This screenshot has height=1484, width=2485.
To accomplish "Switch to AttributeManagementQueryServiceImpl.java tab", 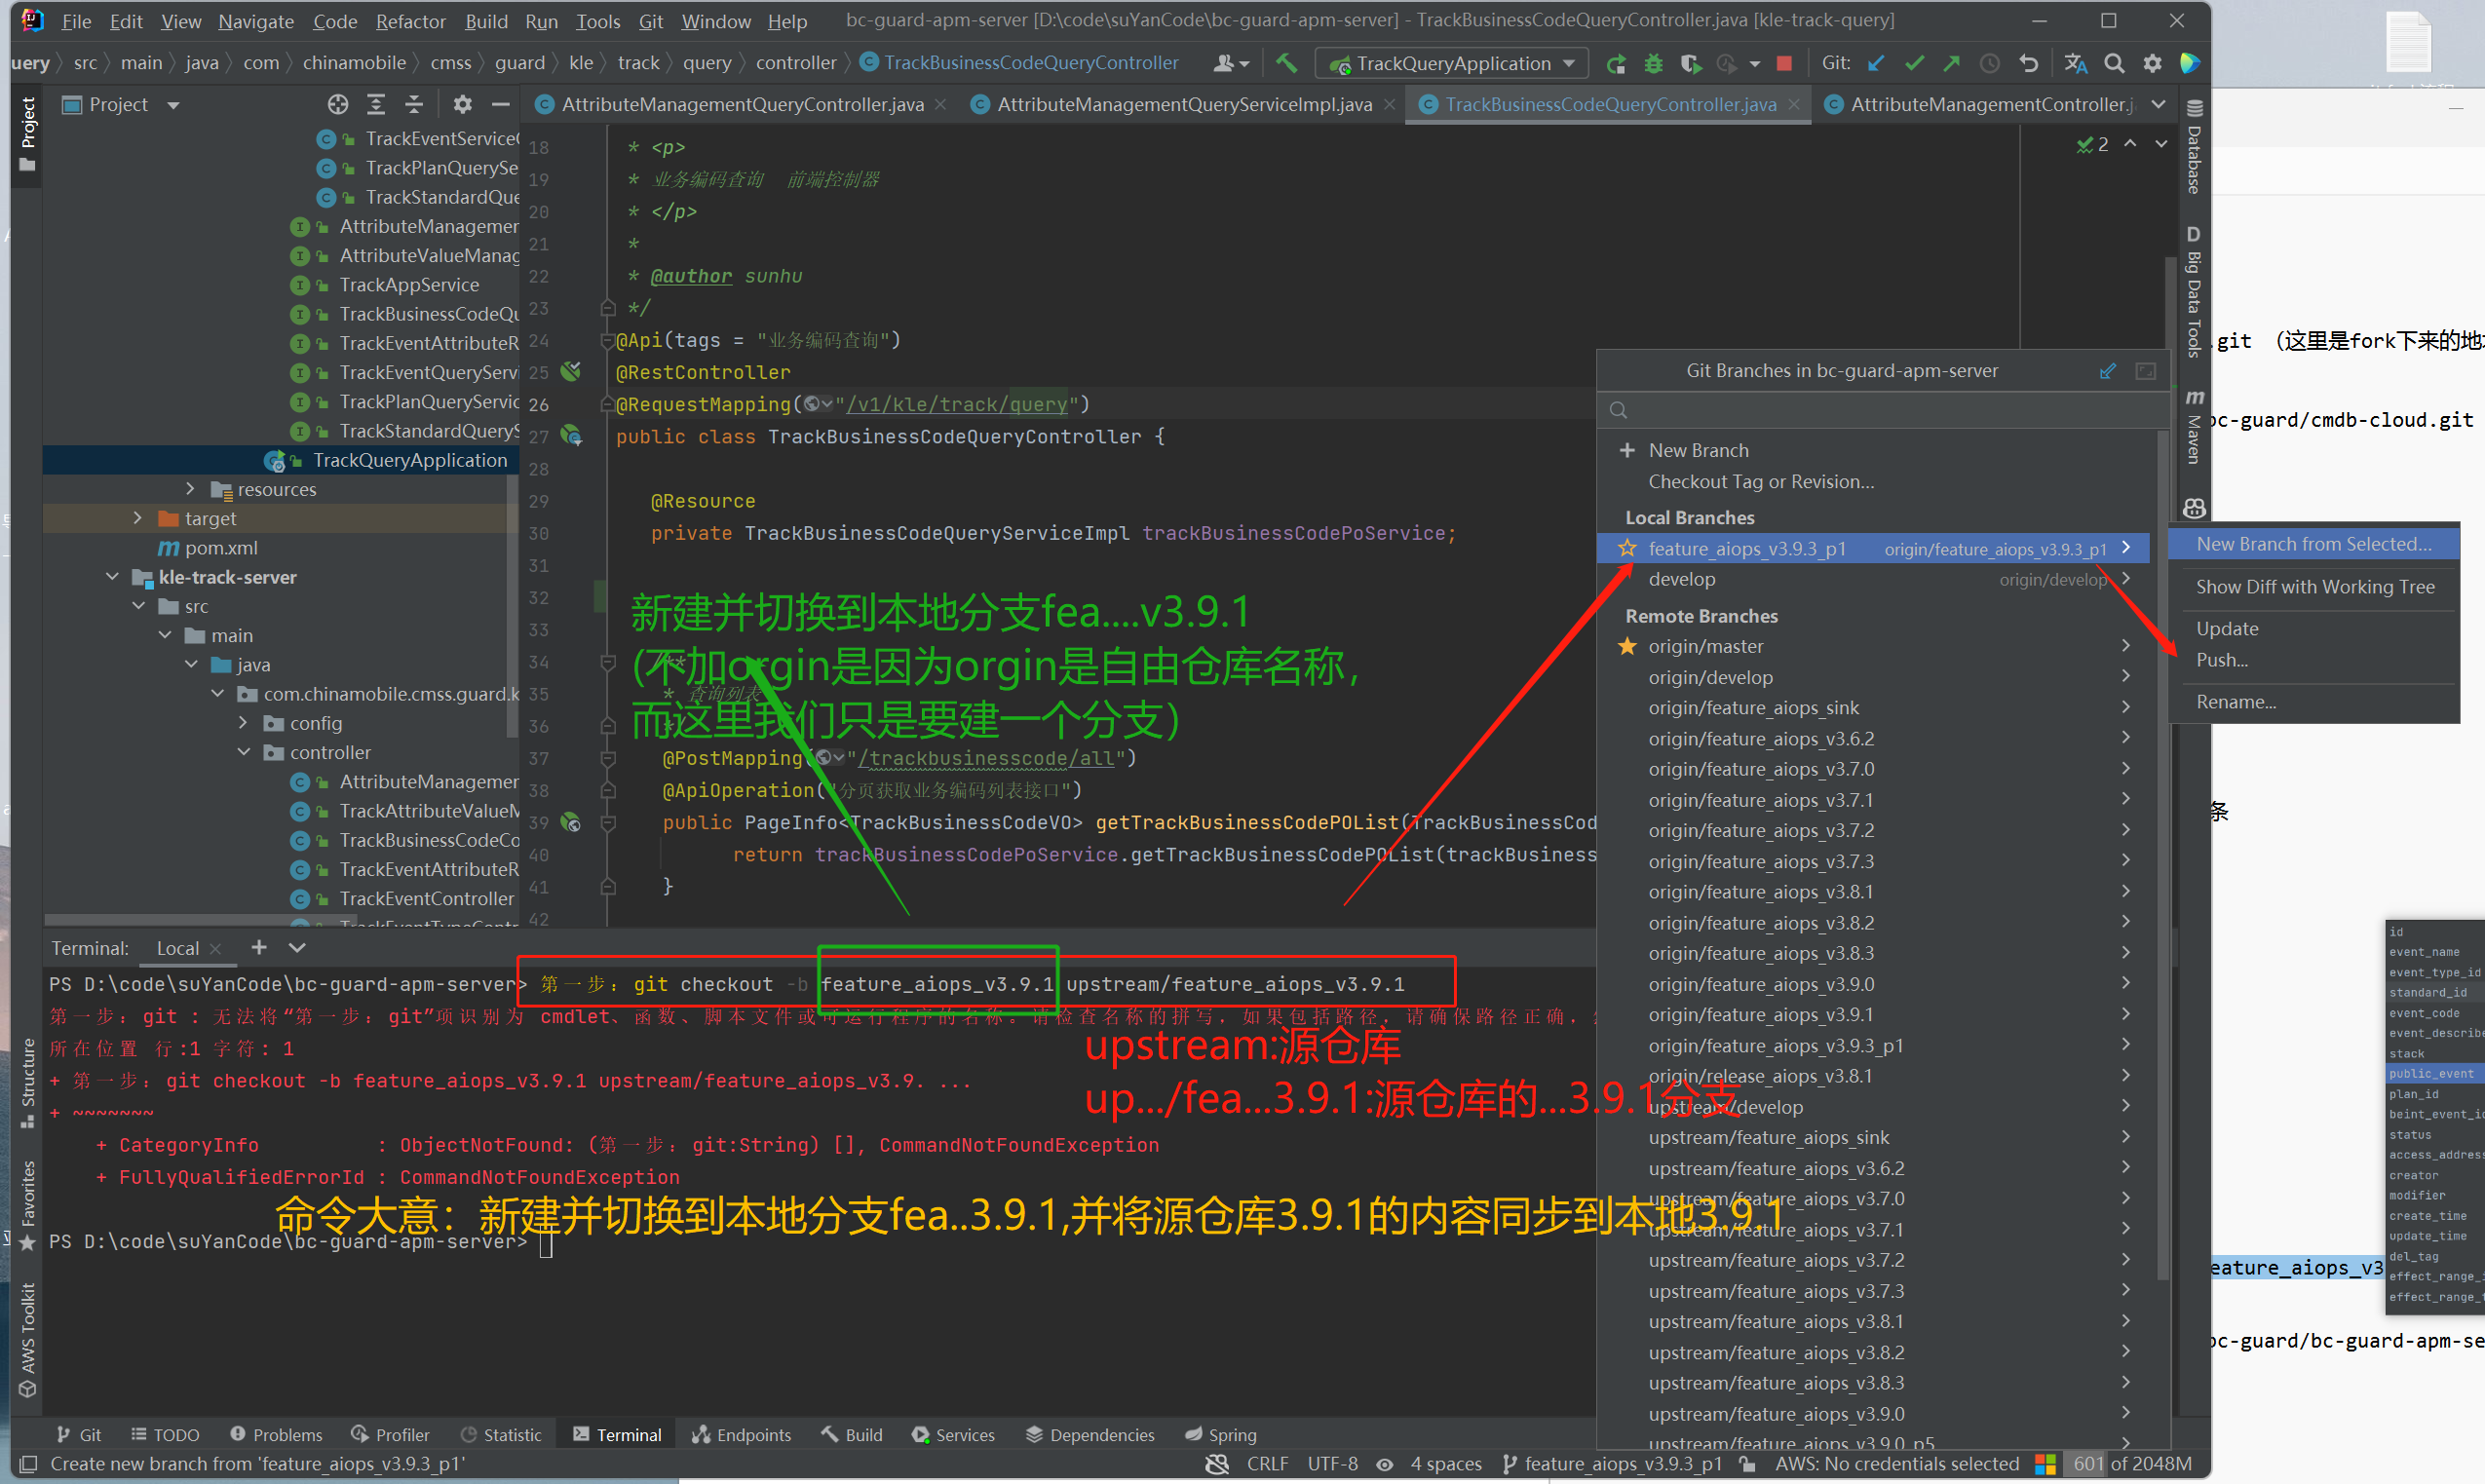I will pyautogui.click(x=1183, y=104).
